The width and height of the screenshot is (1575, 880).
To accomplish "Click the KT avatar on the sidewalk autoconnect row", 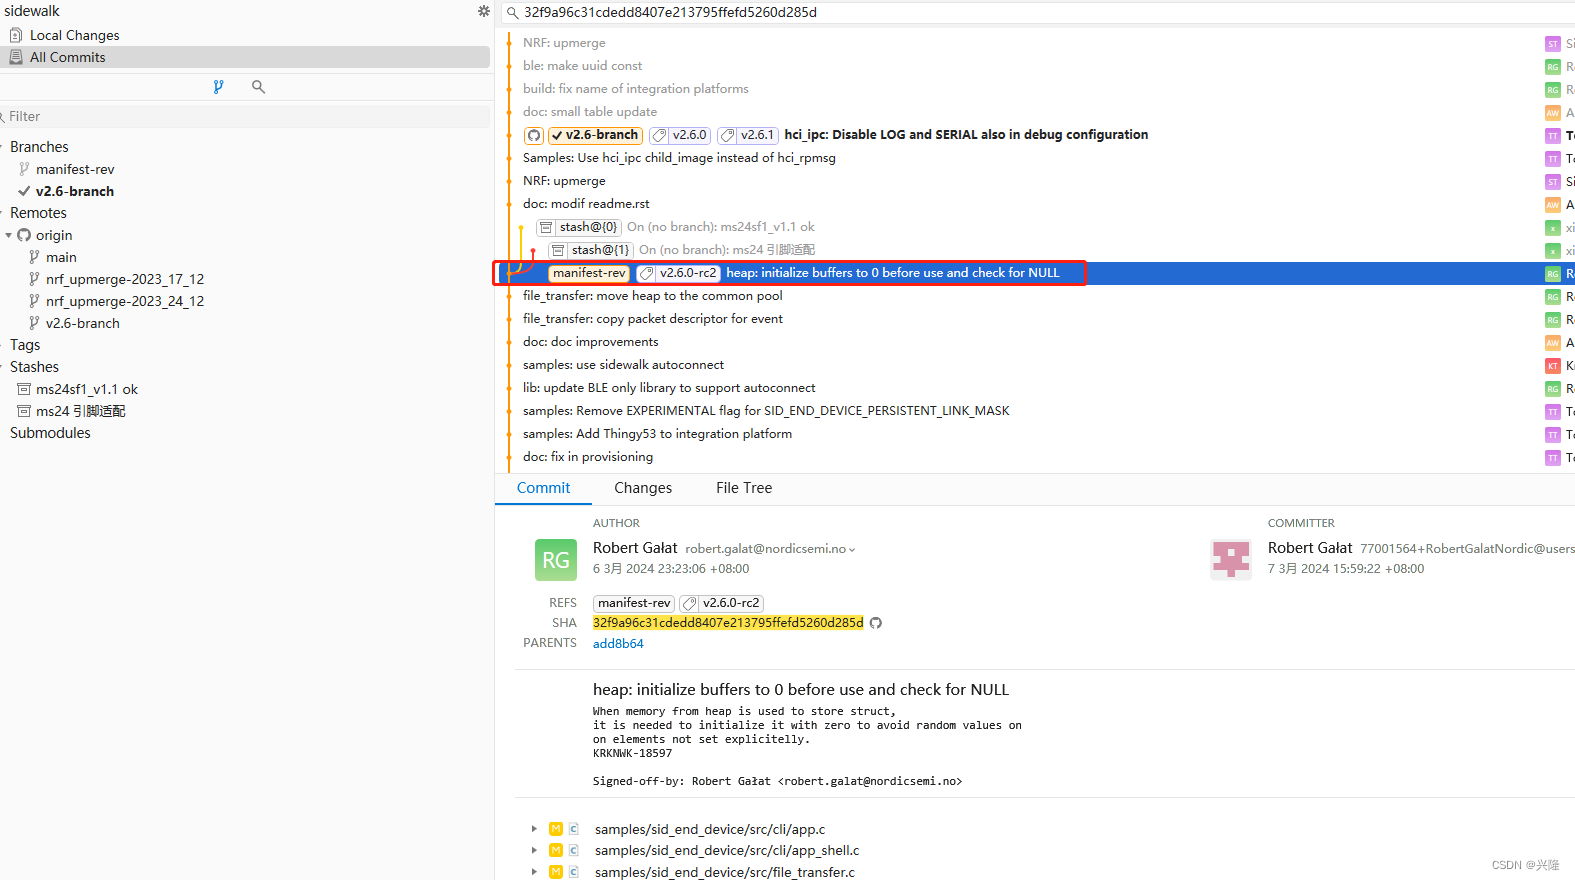I will (1553, 366).
